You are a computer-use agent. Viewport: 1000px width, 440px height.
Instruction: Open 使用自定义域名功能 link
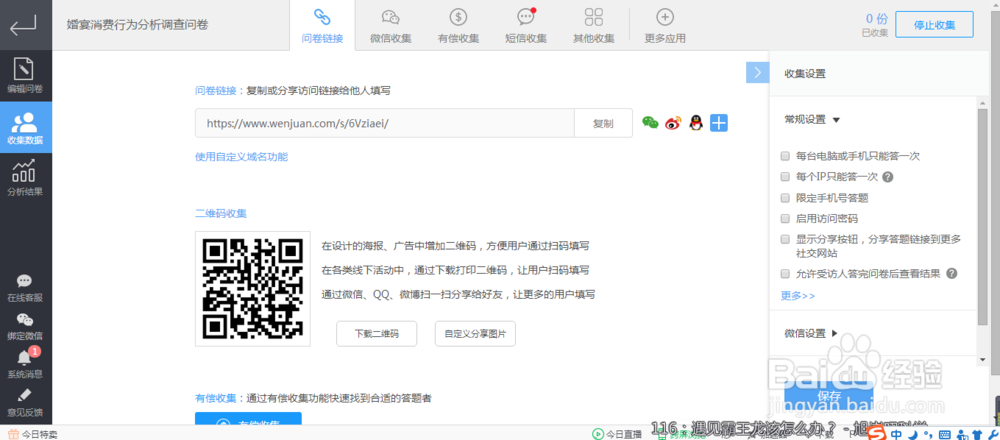pyautogui.click(x=241, y=156)
